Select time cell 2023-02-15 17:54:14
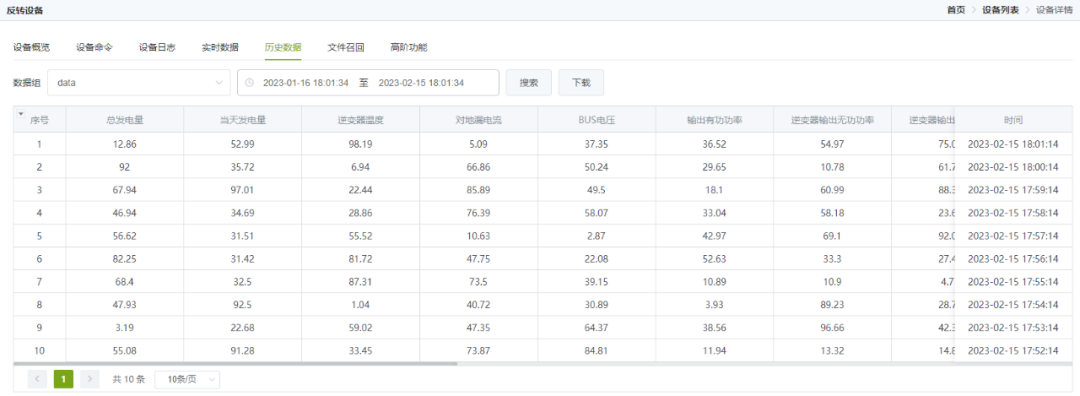 [x=1013, y=304]
